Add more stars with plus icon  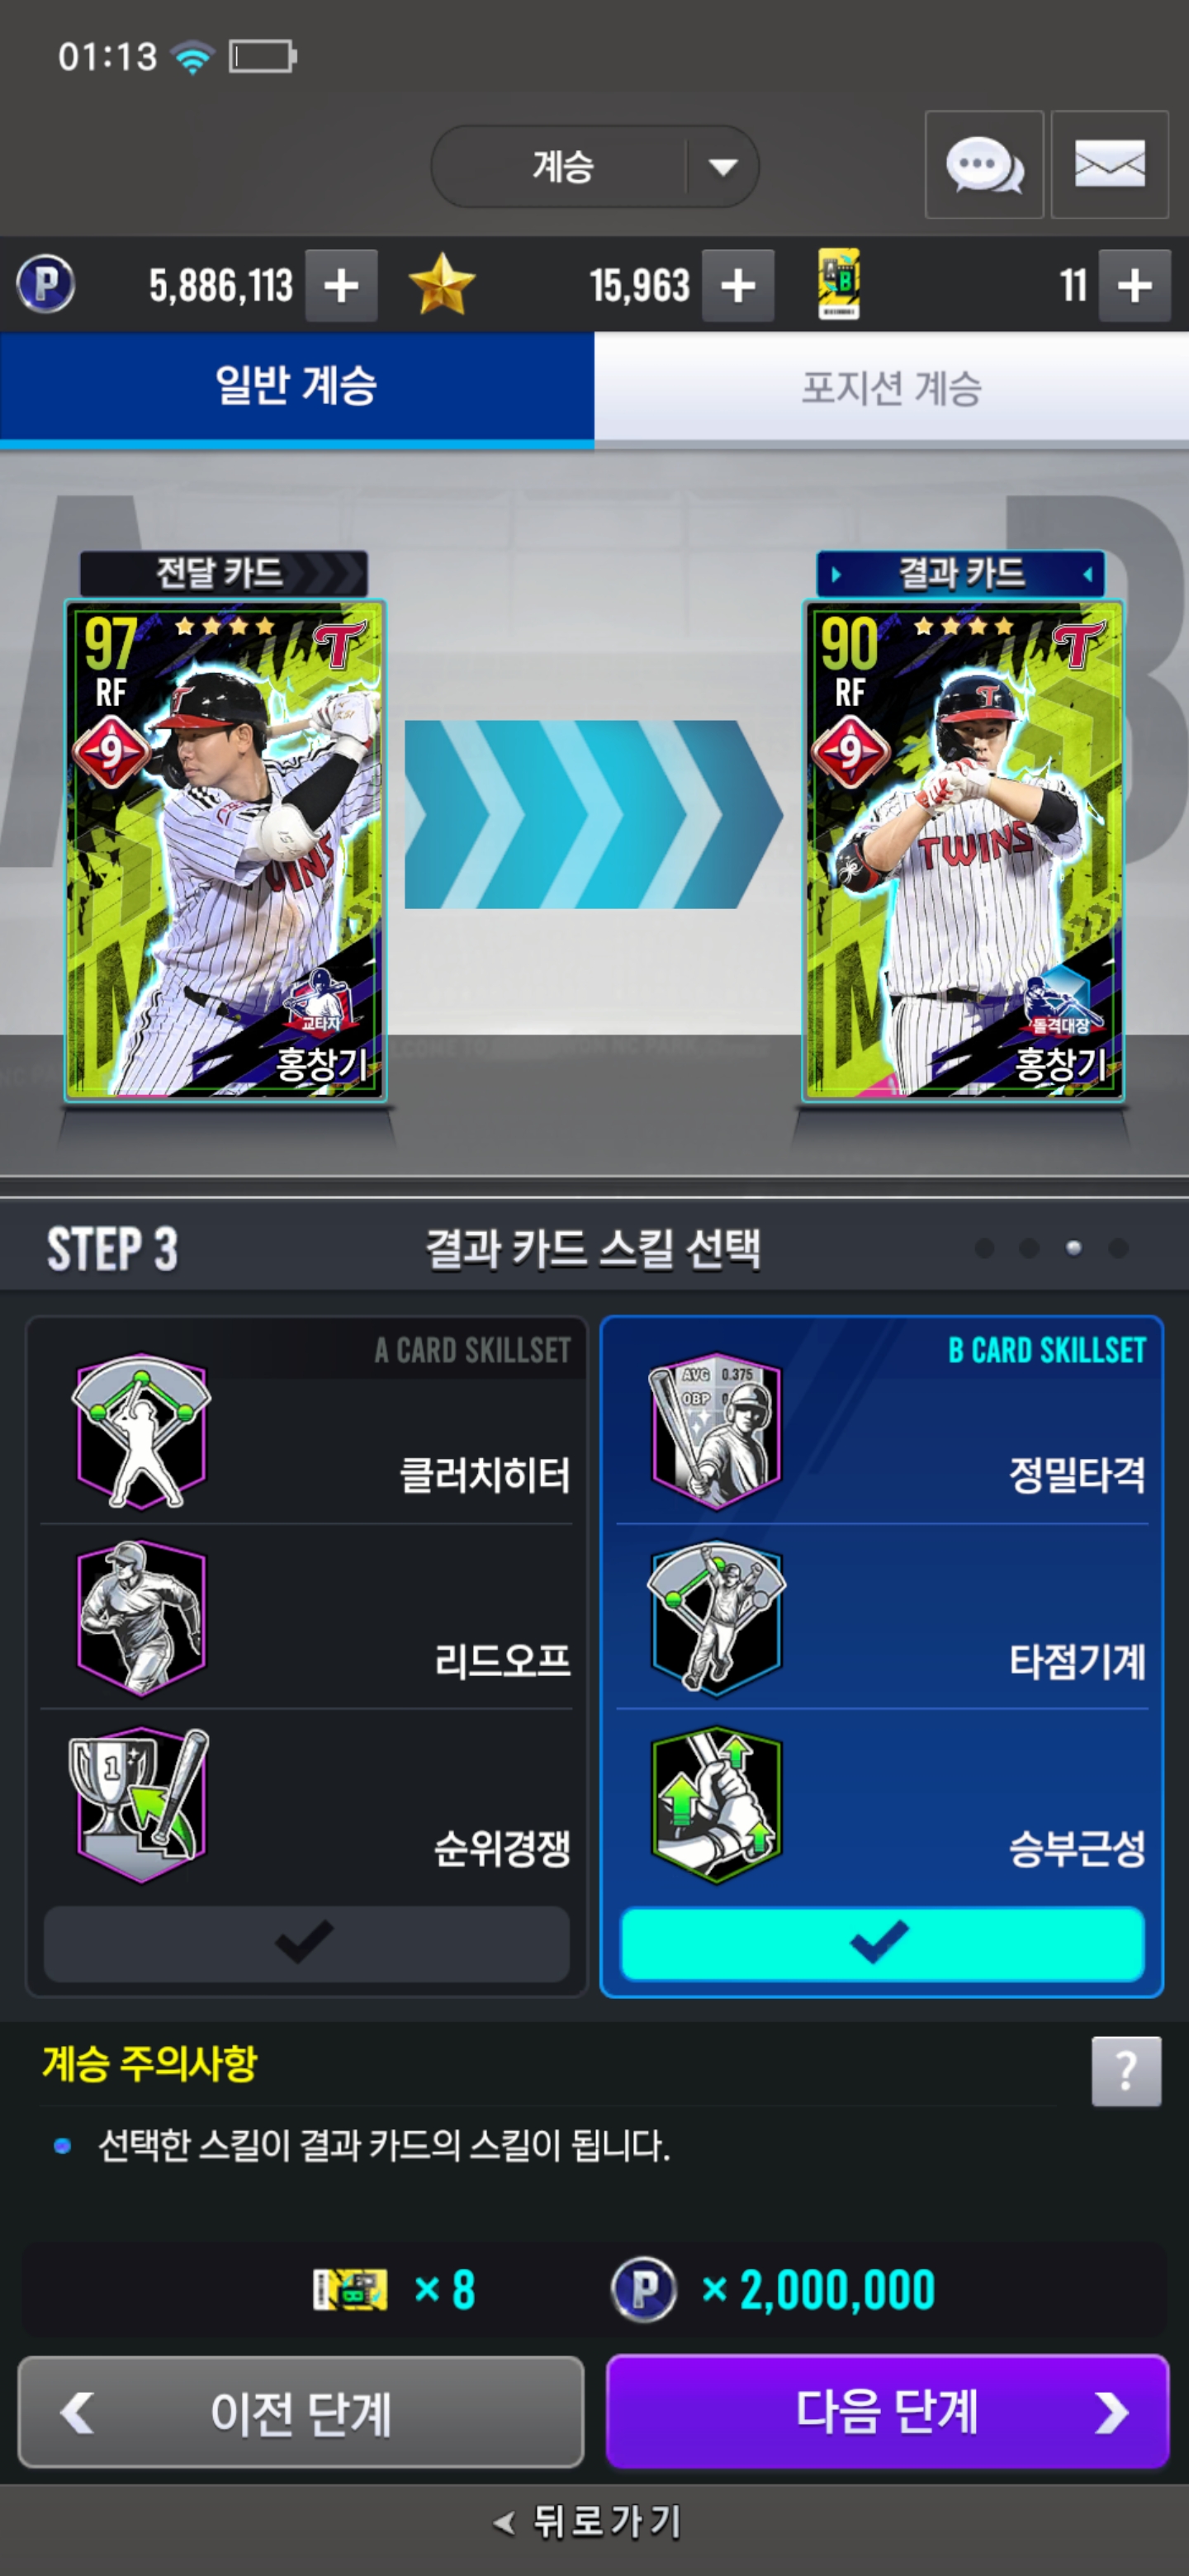click(738, 286)
